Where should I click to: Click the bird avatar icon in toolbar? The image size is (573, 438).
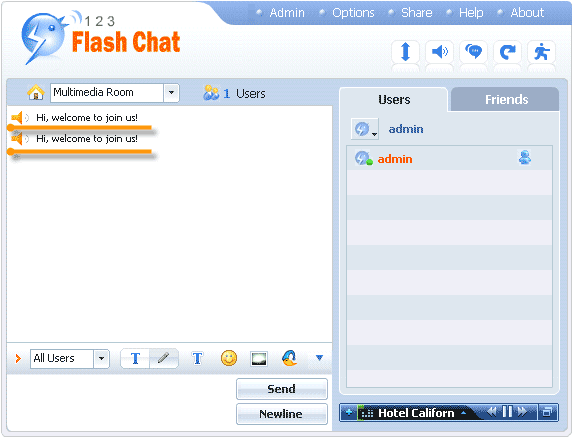coord(289,358)
